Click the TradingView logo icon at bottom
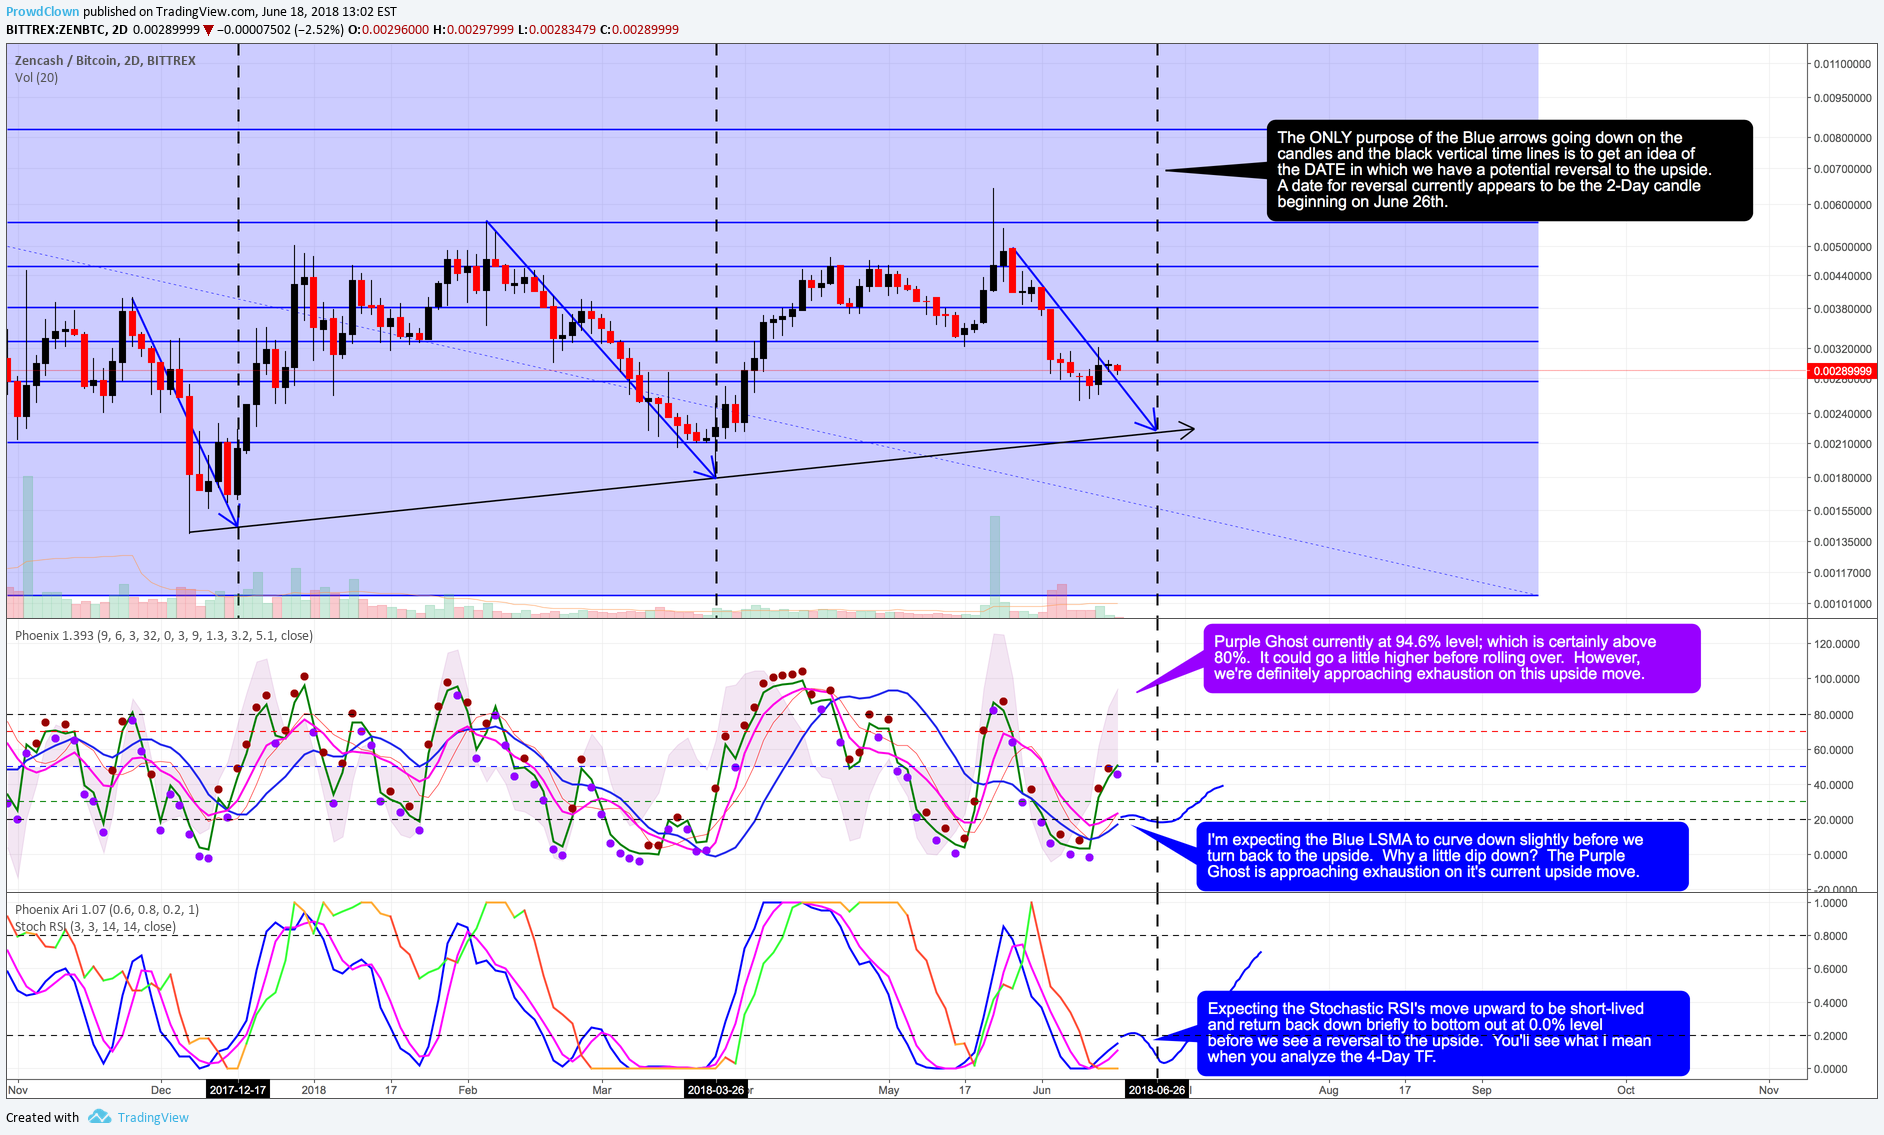The width and height of the screenshot is (1884, 1135). click(99, 1116)
